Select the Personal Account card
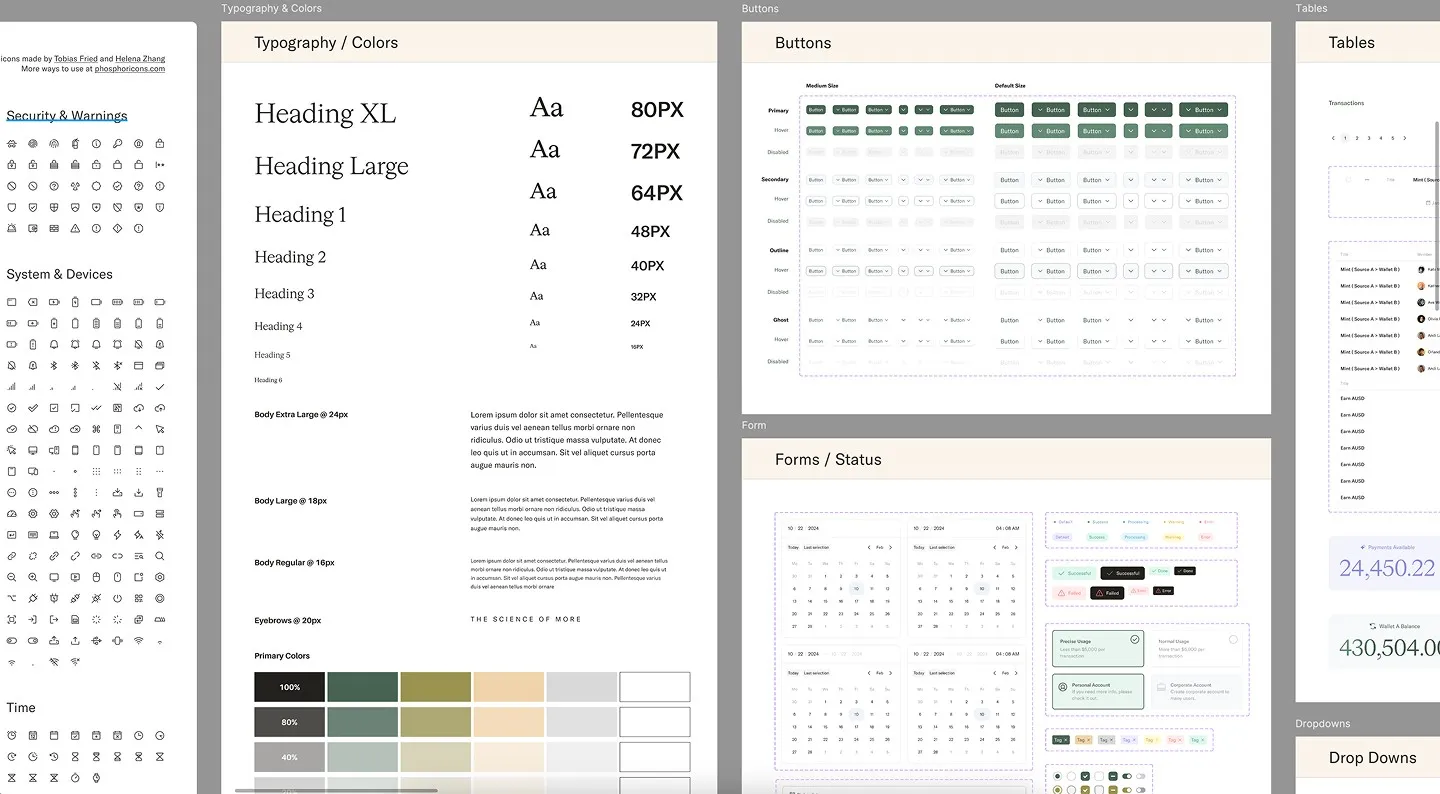 pyautogui.click(x=1097, y=692)
